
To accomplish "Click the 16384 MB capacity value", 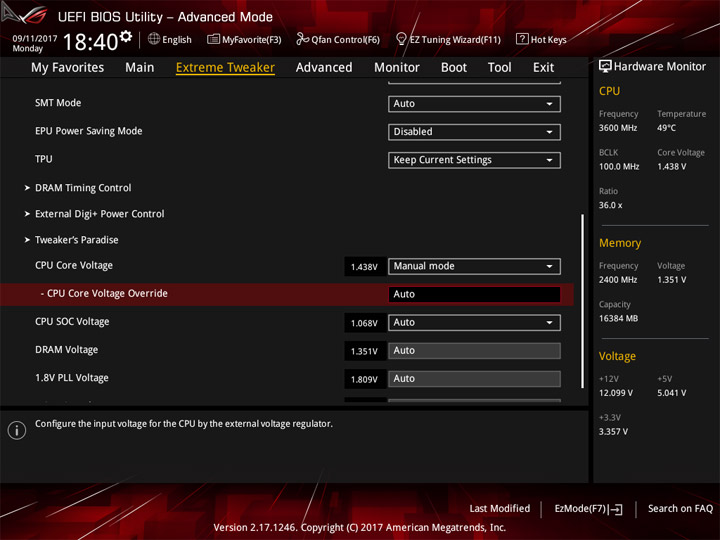I will click(618, 318).
